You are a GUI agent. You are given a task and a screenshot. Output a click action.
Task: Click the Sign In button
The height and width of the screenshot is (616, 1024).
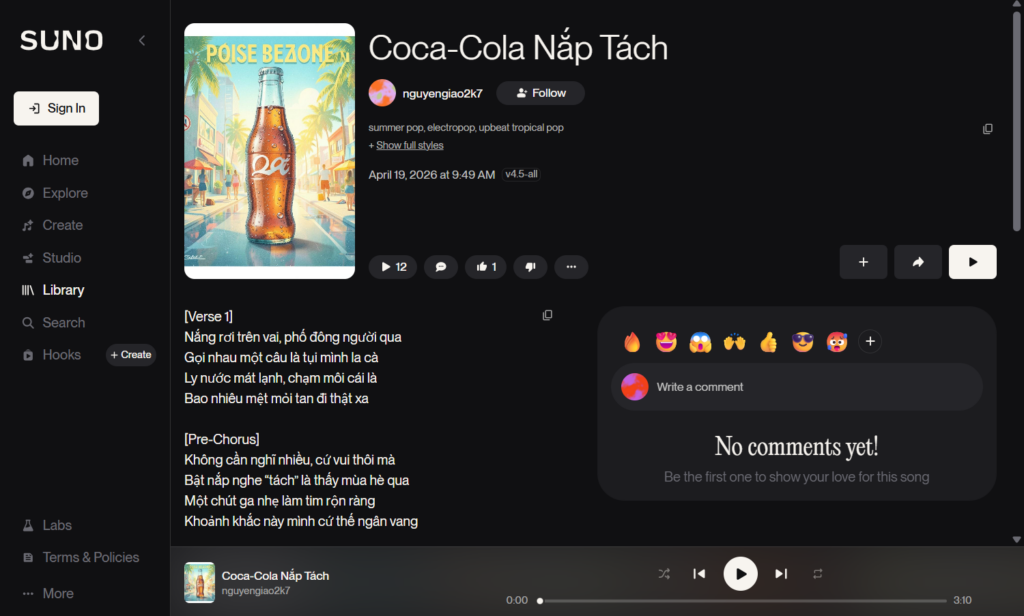coord(56,108)
